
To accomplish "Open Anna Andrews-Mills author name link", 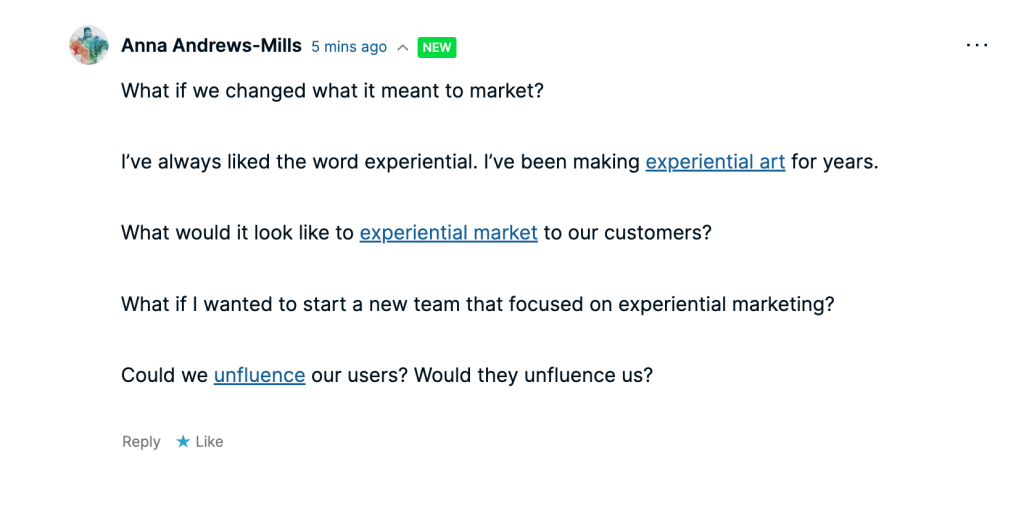I will tap(211, 46).
